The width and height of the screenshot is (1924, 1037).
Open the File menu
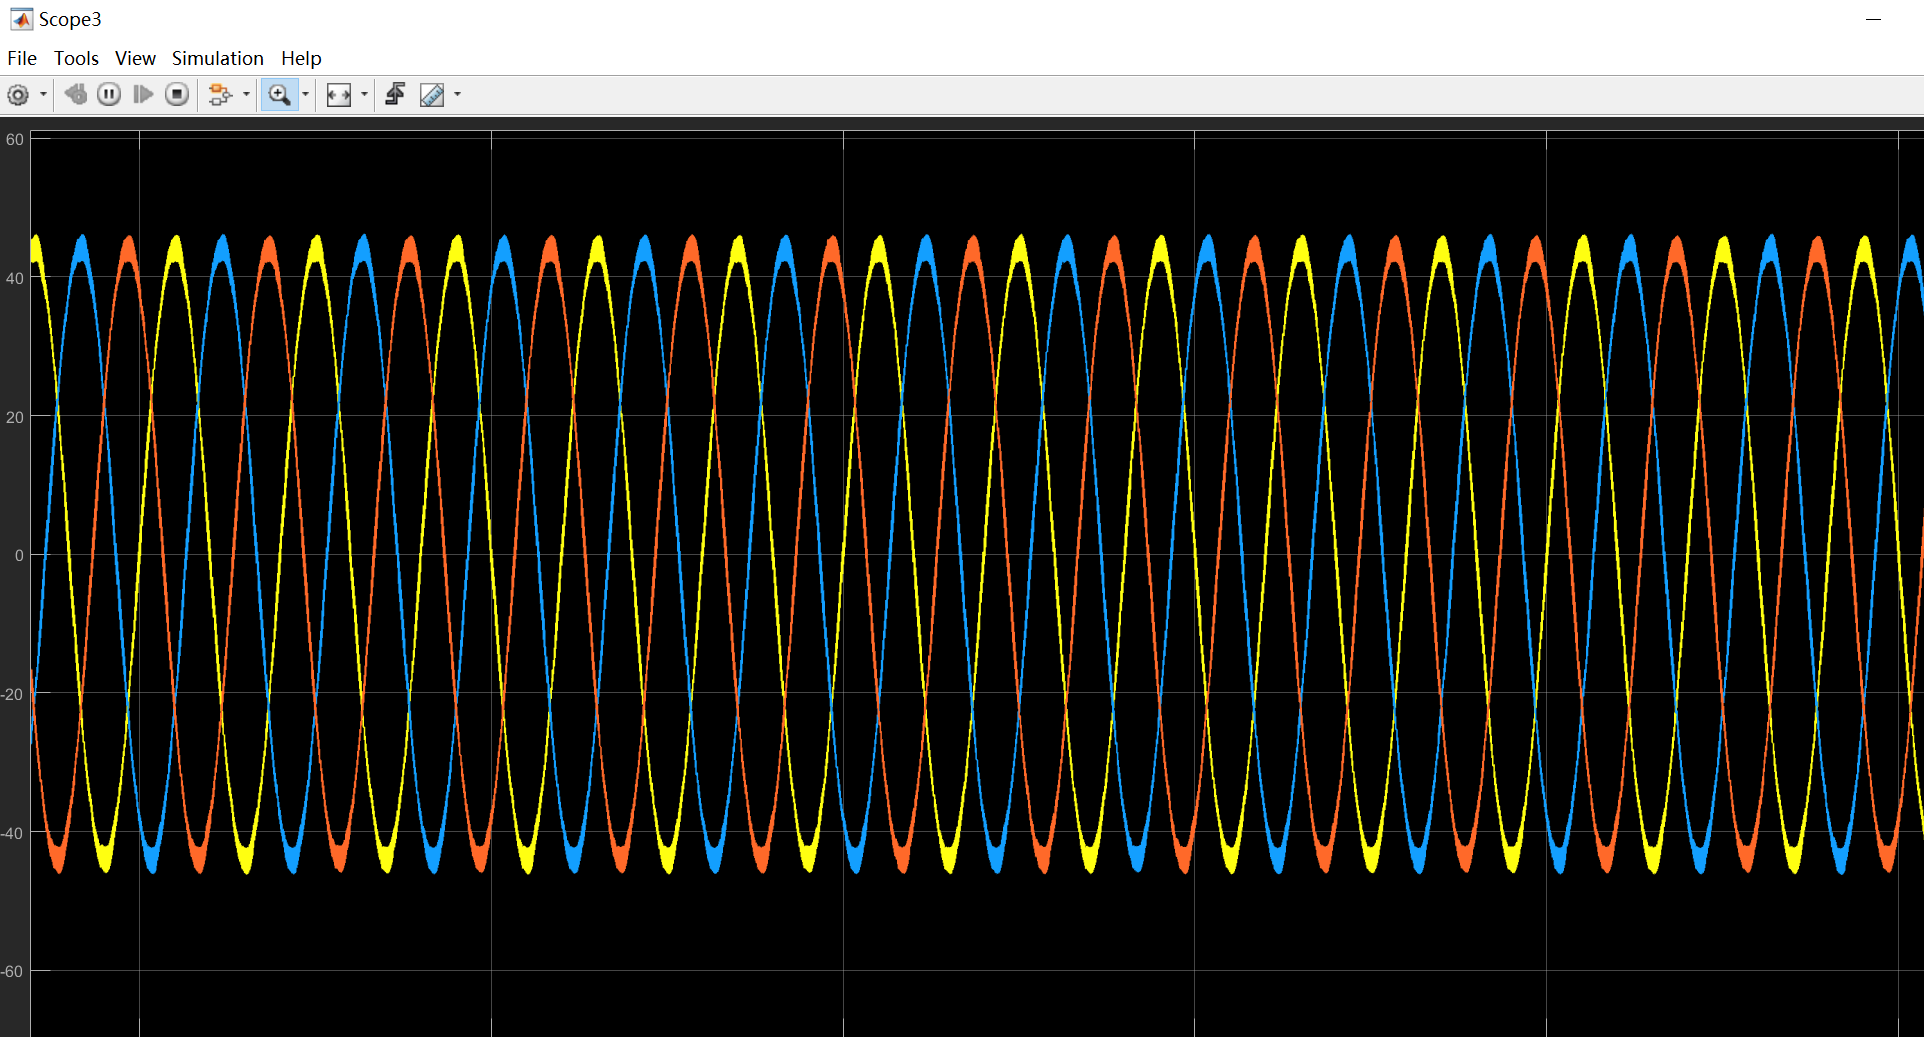pos(22,58)
